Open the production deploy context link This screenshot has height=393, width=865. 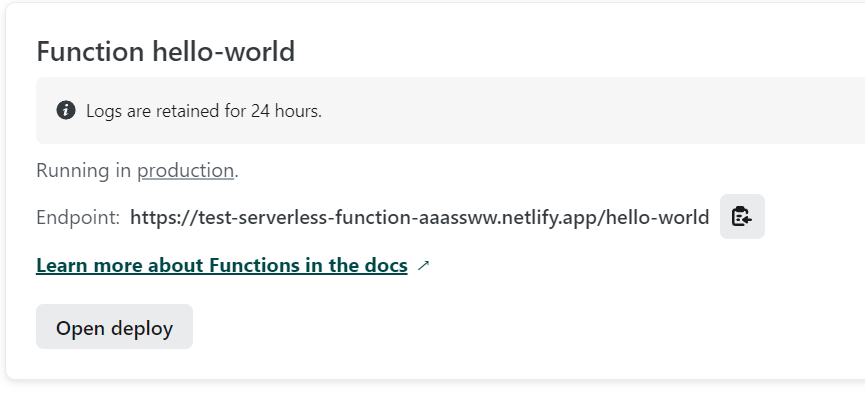tap(185, 171)
